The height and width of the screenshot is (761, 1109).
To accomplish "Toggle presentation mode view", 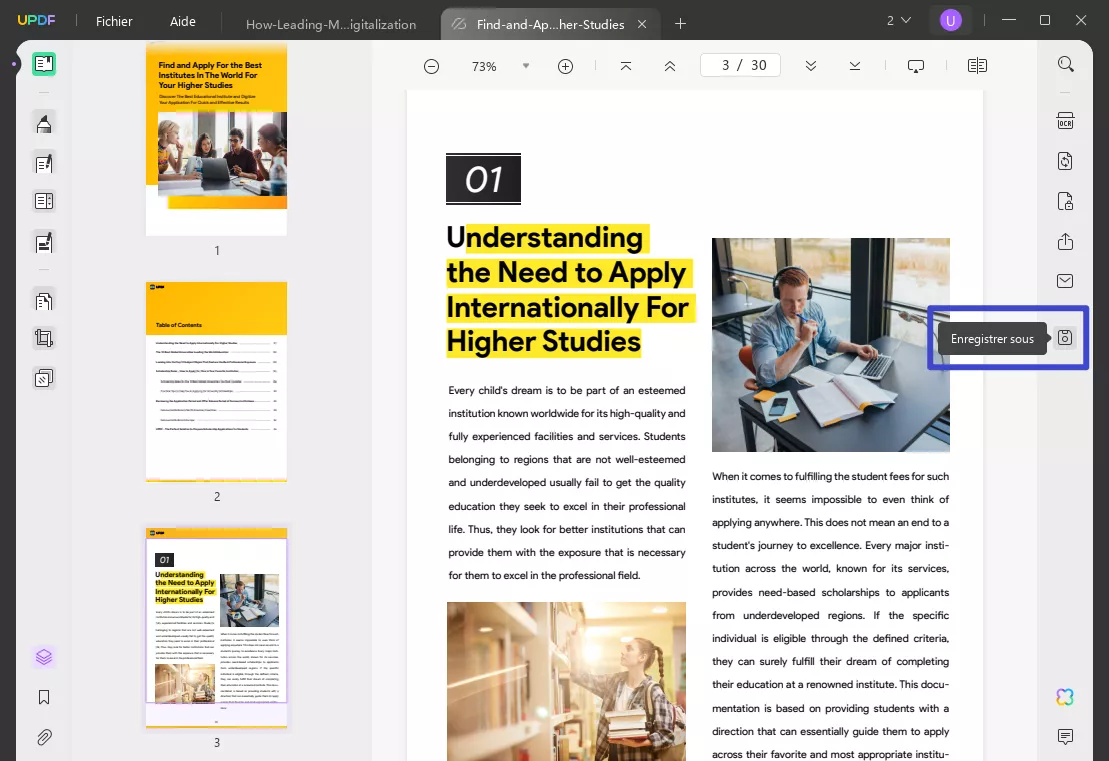I will click(x=915, y=65).
